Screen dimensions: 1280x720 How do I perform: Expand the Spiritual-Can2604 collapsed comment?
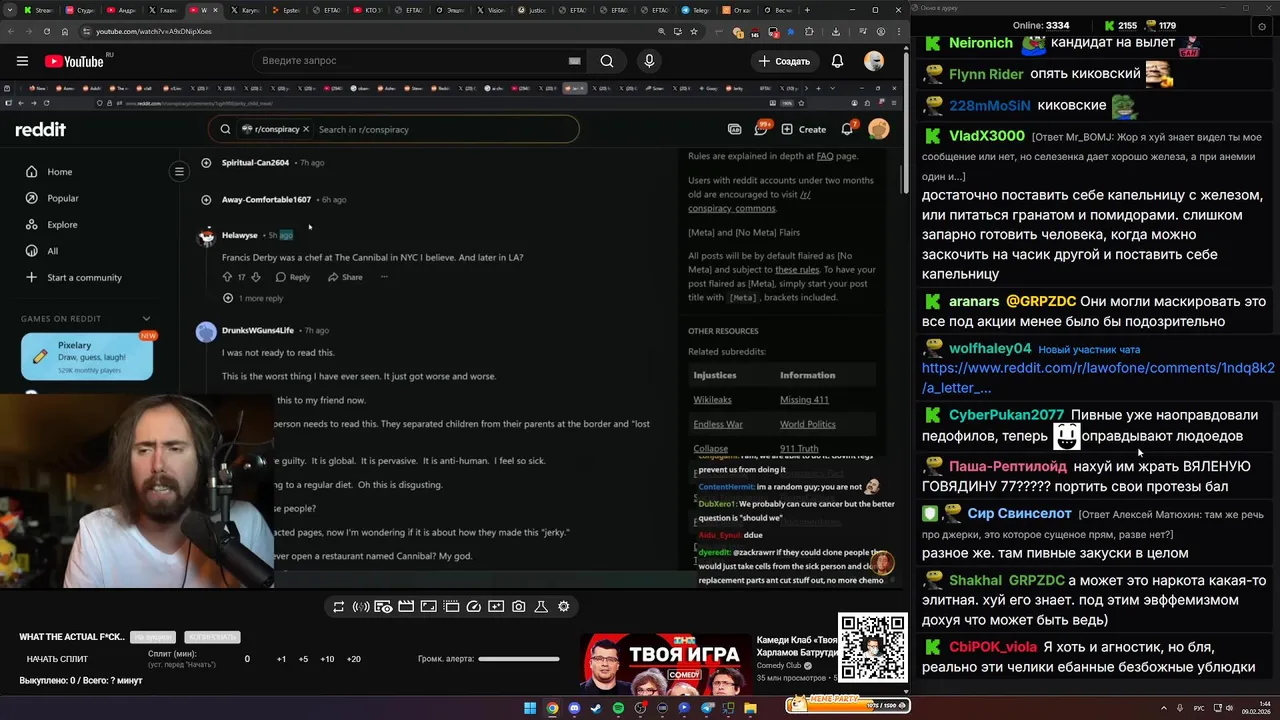click(207, 162)
